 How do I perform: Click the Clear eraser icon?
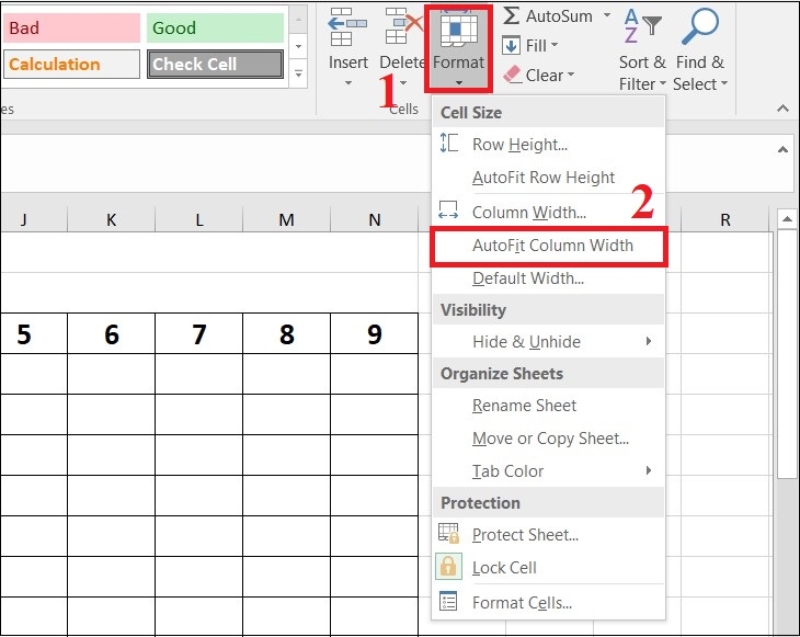[512, 75]
